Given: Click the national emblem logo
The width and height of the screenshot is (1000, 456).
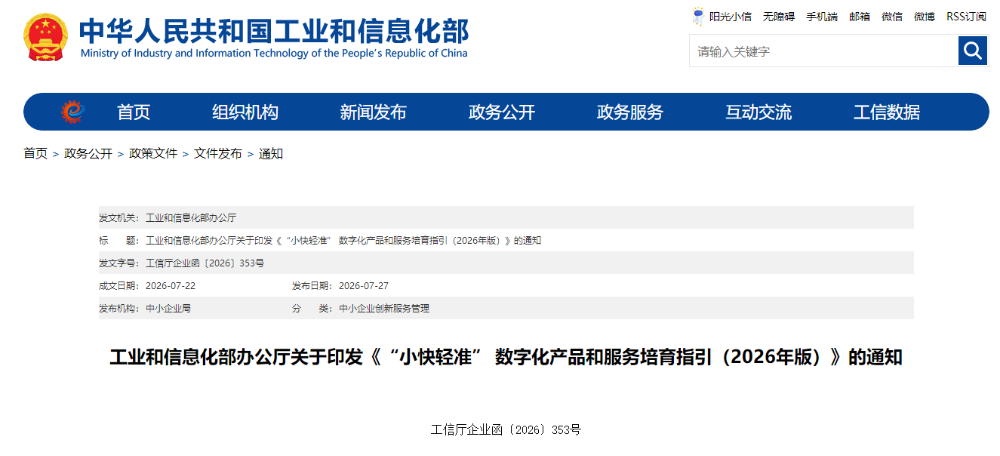Looking at the screenshot, I should click(x=45, y=37).
